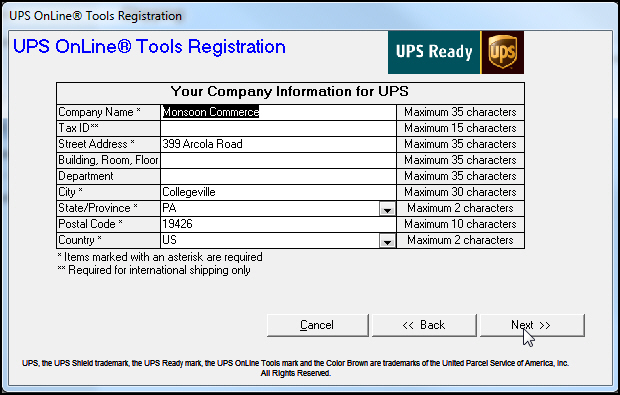Viewport: 620px width, 395px height.
Task: Click 'Maximum 2 characters' in Country row
Action: pyautogui.click(x=460, y=240)
